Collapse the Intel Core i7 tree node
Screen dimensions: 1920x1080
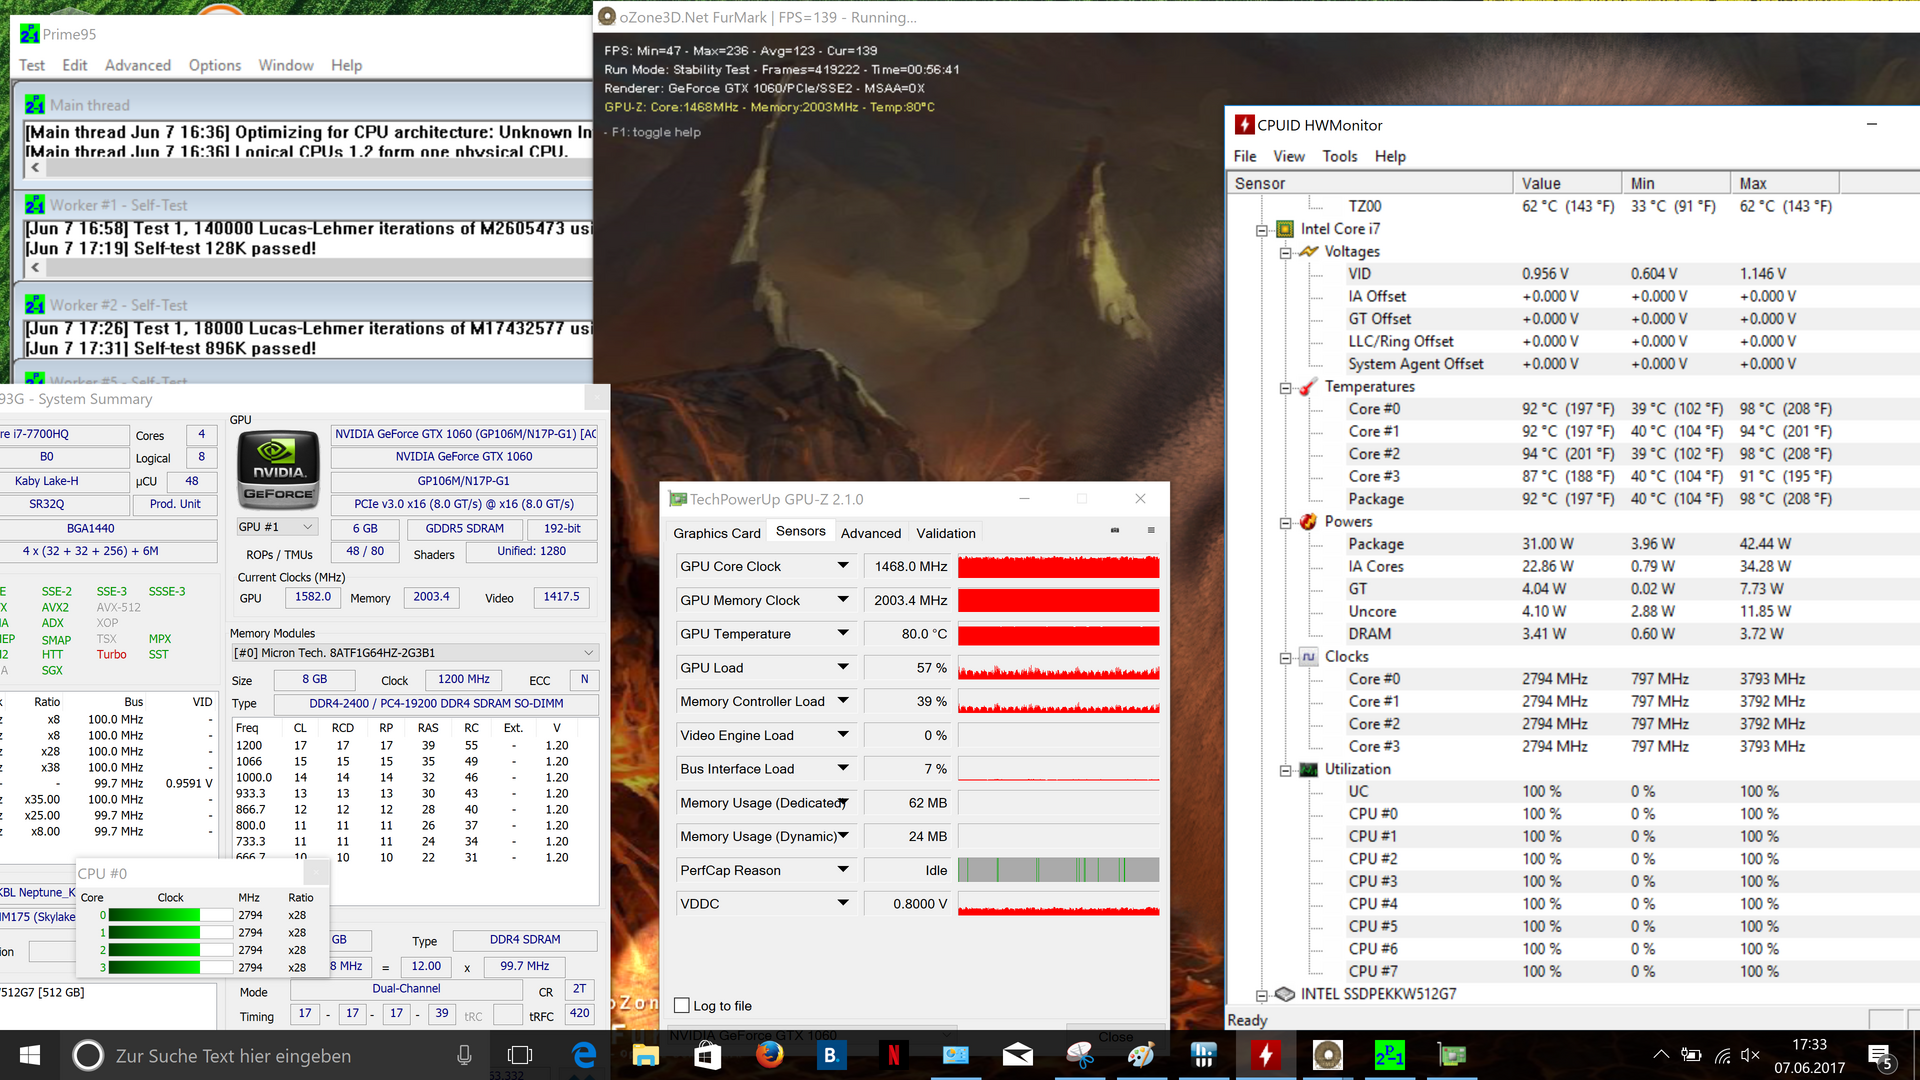pos(1262,230)
